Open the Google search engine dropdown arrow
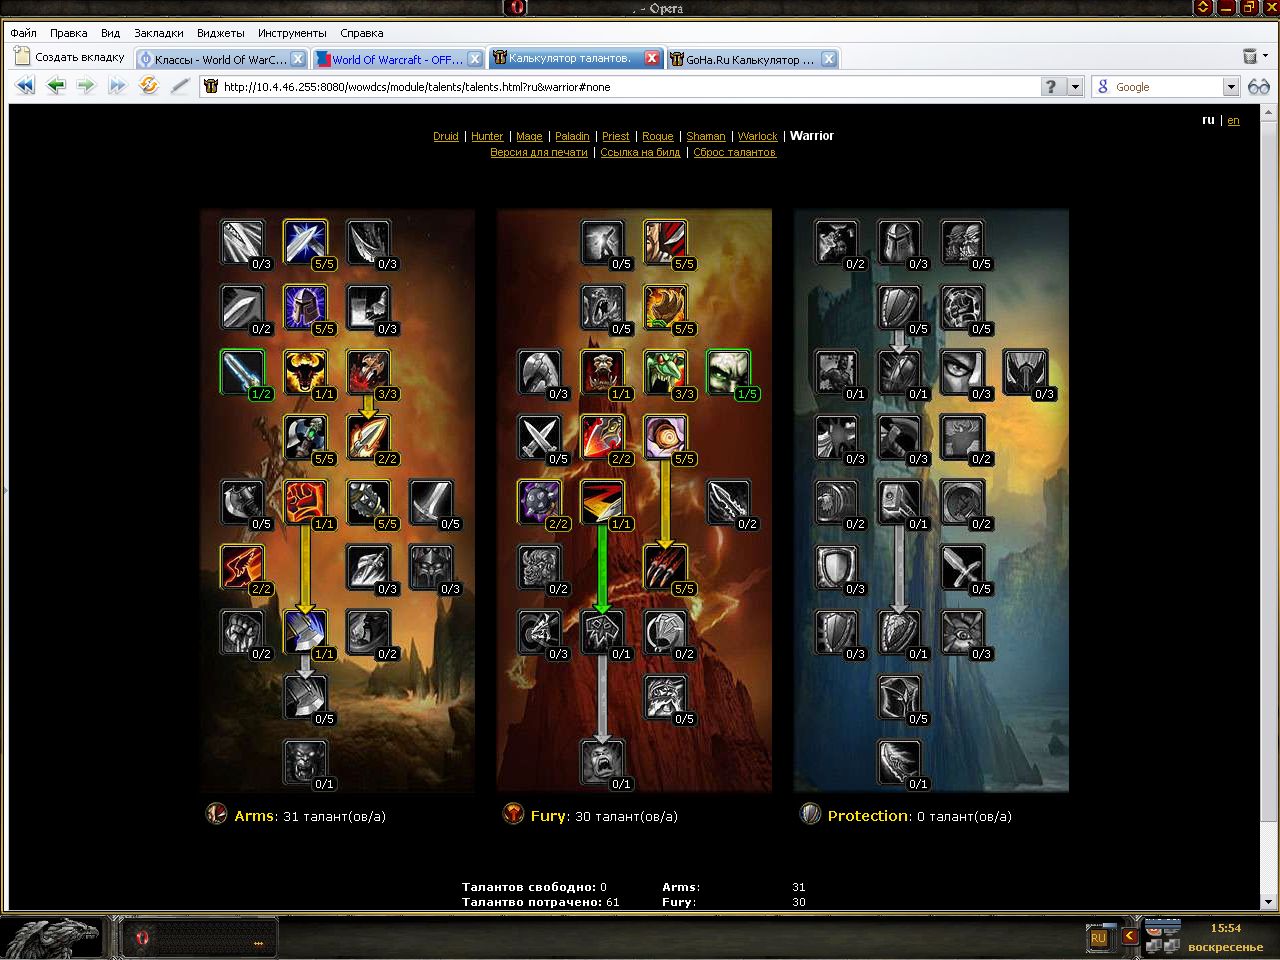1280x960 pixels. (1231, 87)
